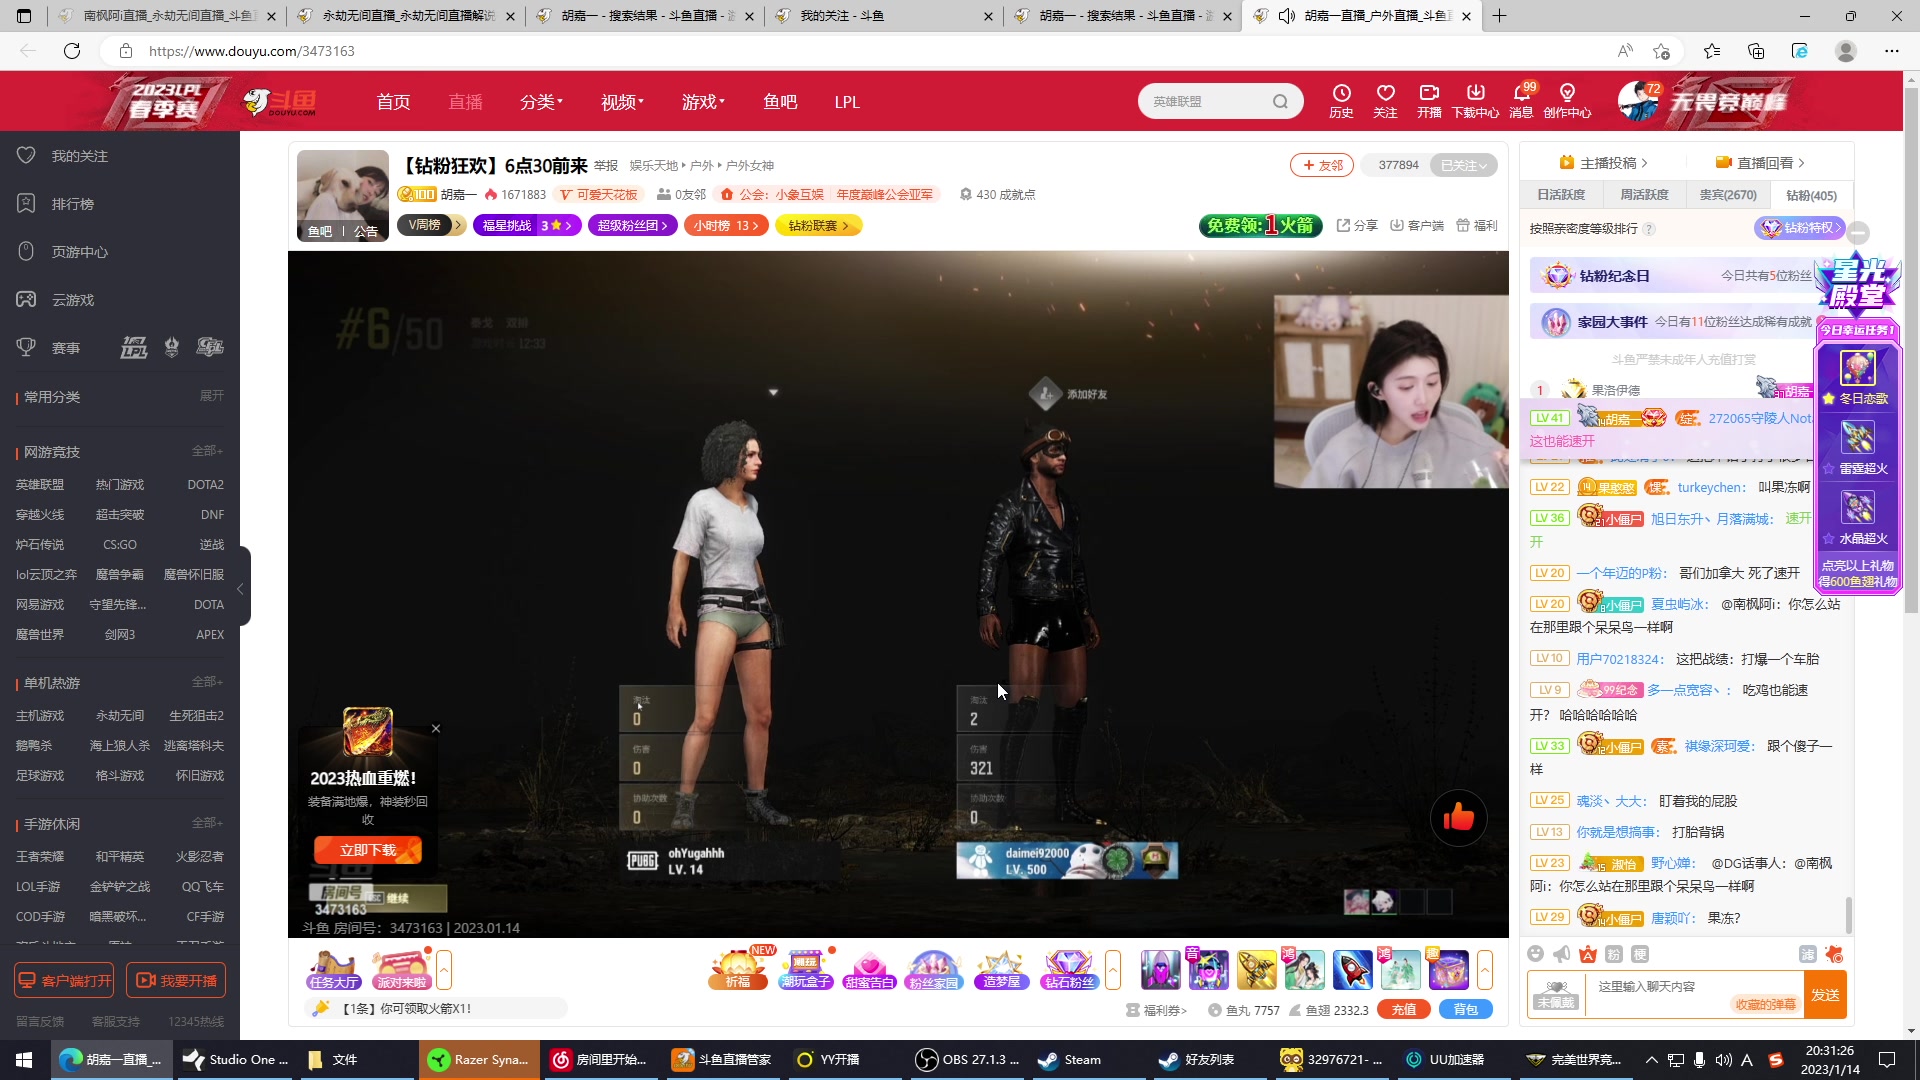The image size is (1920, 1080).
Task: Switch to the 贵宾(2670) tab
Action: (x=1728, y=195)
